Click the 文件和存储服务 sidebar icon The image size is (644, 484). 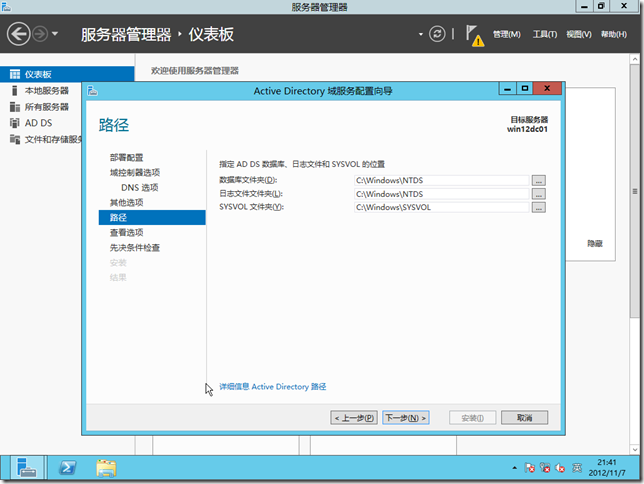tap(15, 139)
